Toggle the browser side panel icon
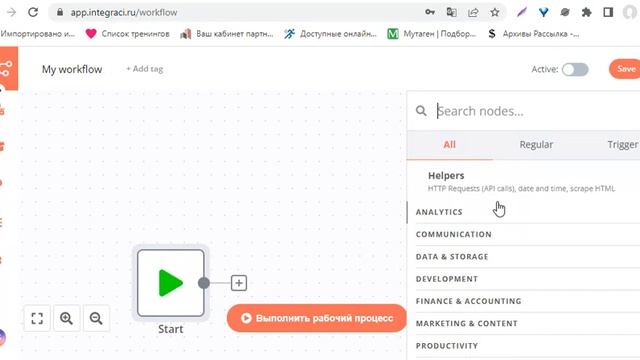The image size is (640, 360). [x=608, y=12]
